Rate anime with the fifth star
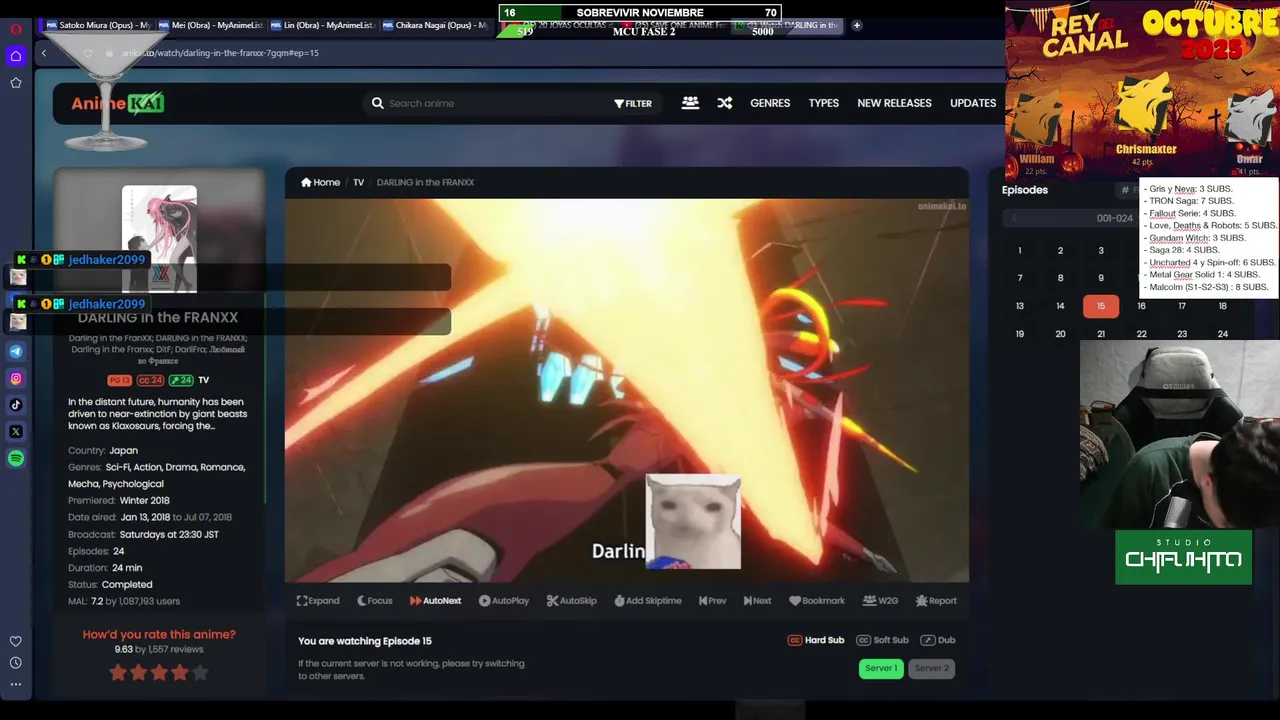The height and width of the screenshot is (720, 1280). (201, 673)
